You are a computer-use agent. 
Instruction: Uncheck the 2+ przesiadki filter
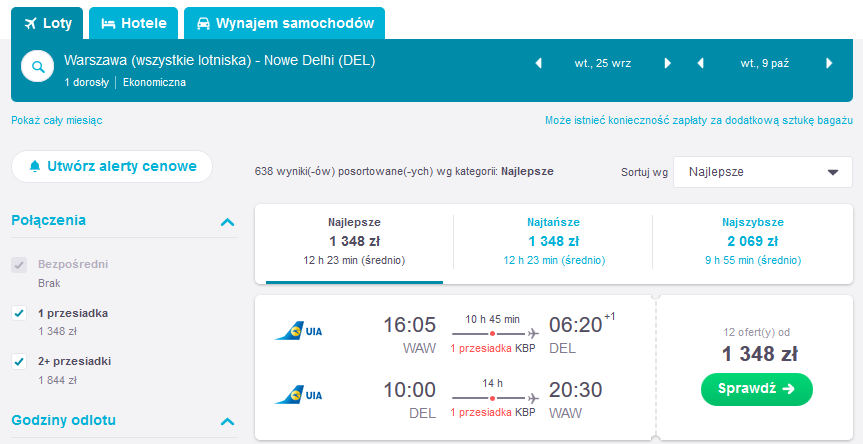(x=19, y=362)
